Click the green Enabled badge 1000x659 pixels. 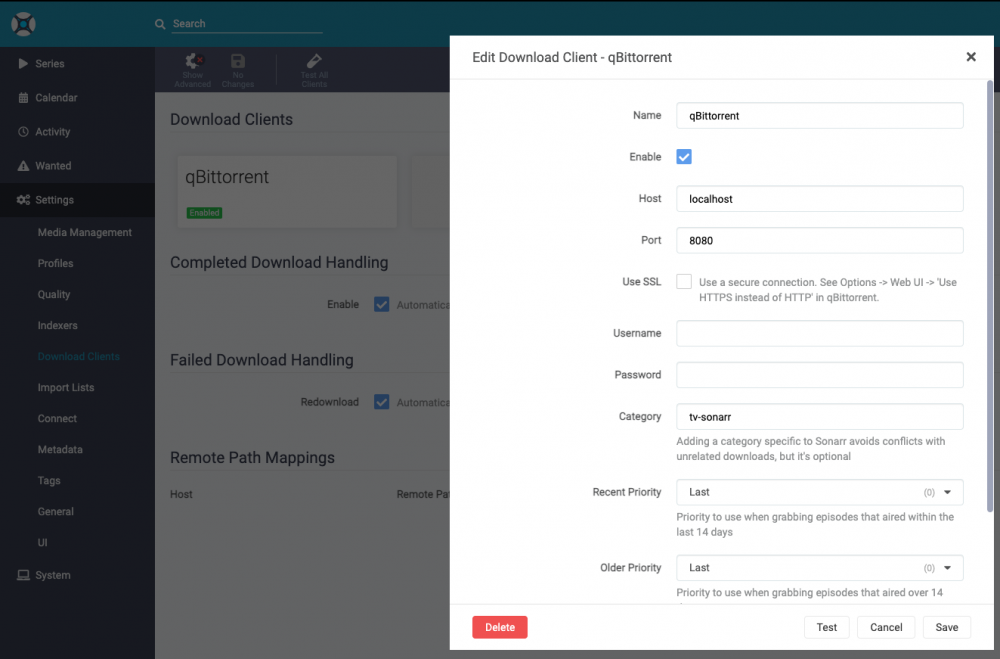tap(204, 213)
